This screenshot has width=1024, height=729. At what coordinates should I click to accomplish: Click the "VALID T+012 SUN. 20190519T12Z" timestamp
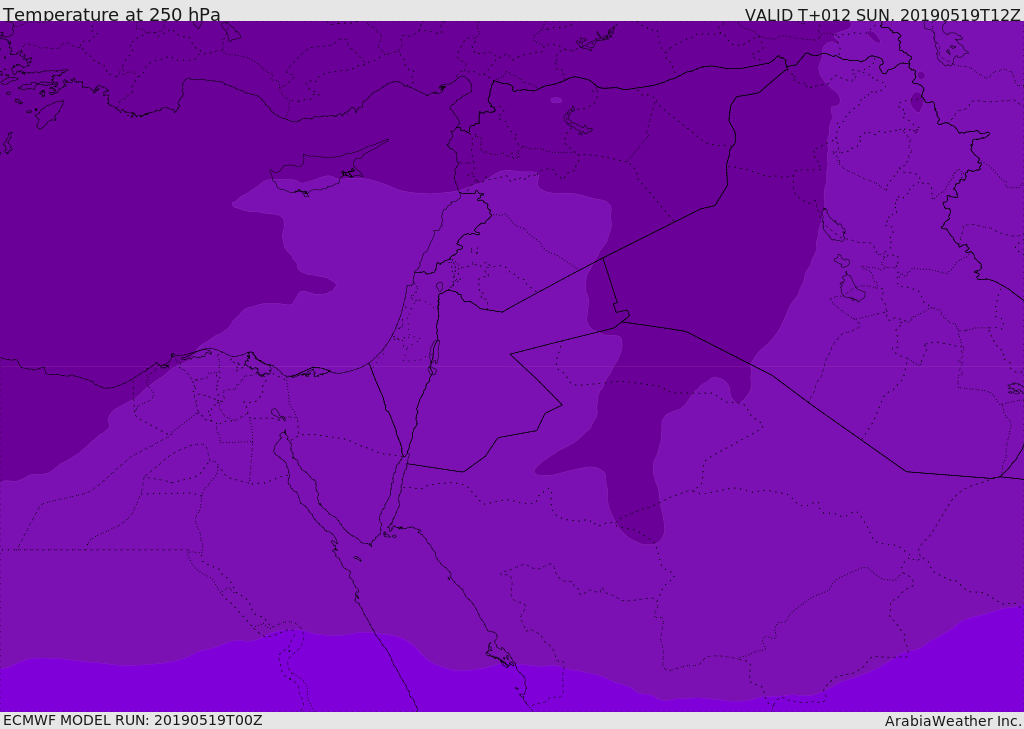click(882, 15)
